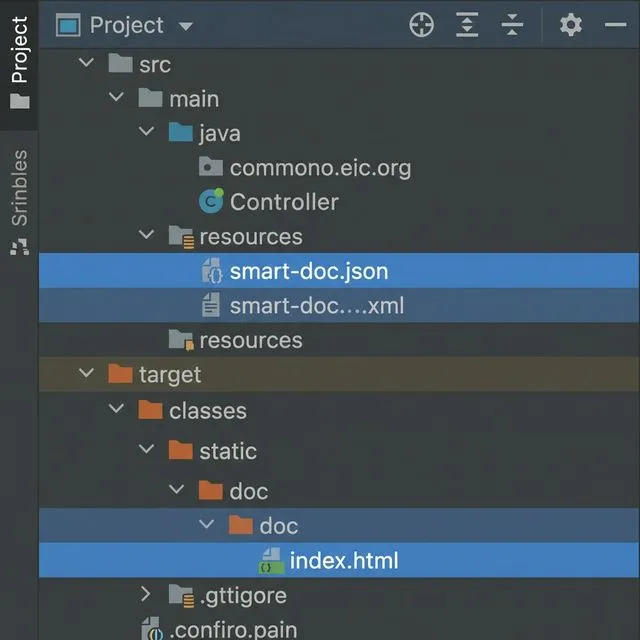Switch to the Project side tab
640x640 pixels.
pyautogui.click(x=19, y=60)
